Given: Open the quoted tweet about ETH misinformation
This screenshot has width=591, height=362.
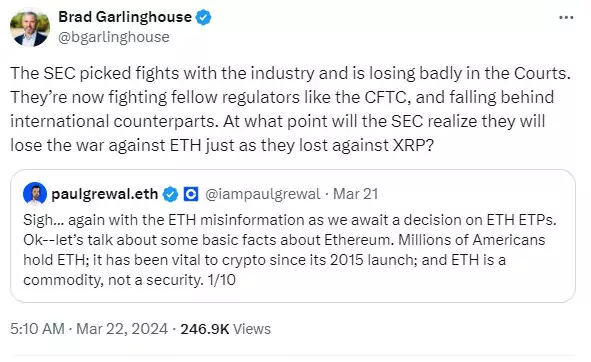Looking at the screenshot, I should (x=292, y=236).
